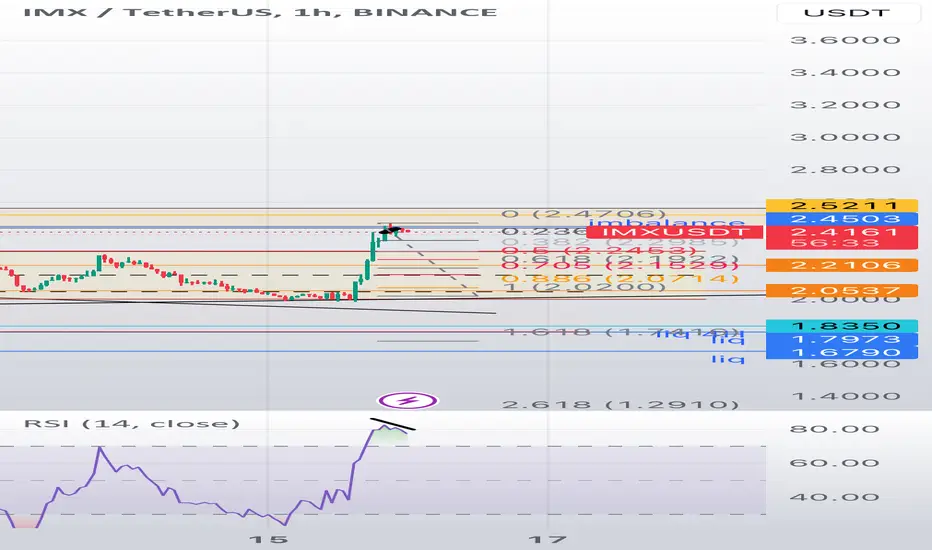This screenshot has width=932, height=550.
Task: Click the yellow 2.5211 price tag
Action: [842, 206]
